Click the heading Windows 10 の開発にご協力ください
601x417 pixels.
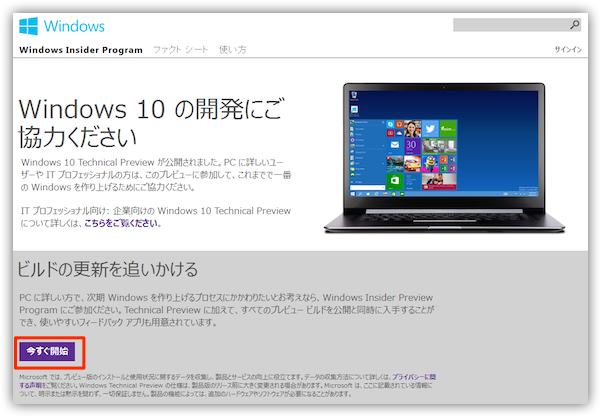152,123
